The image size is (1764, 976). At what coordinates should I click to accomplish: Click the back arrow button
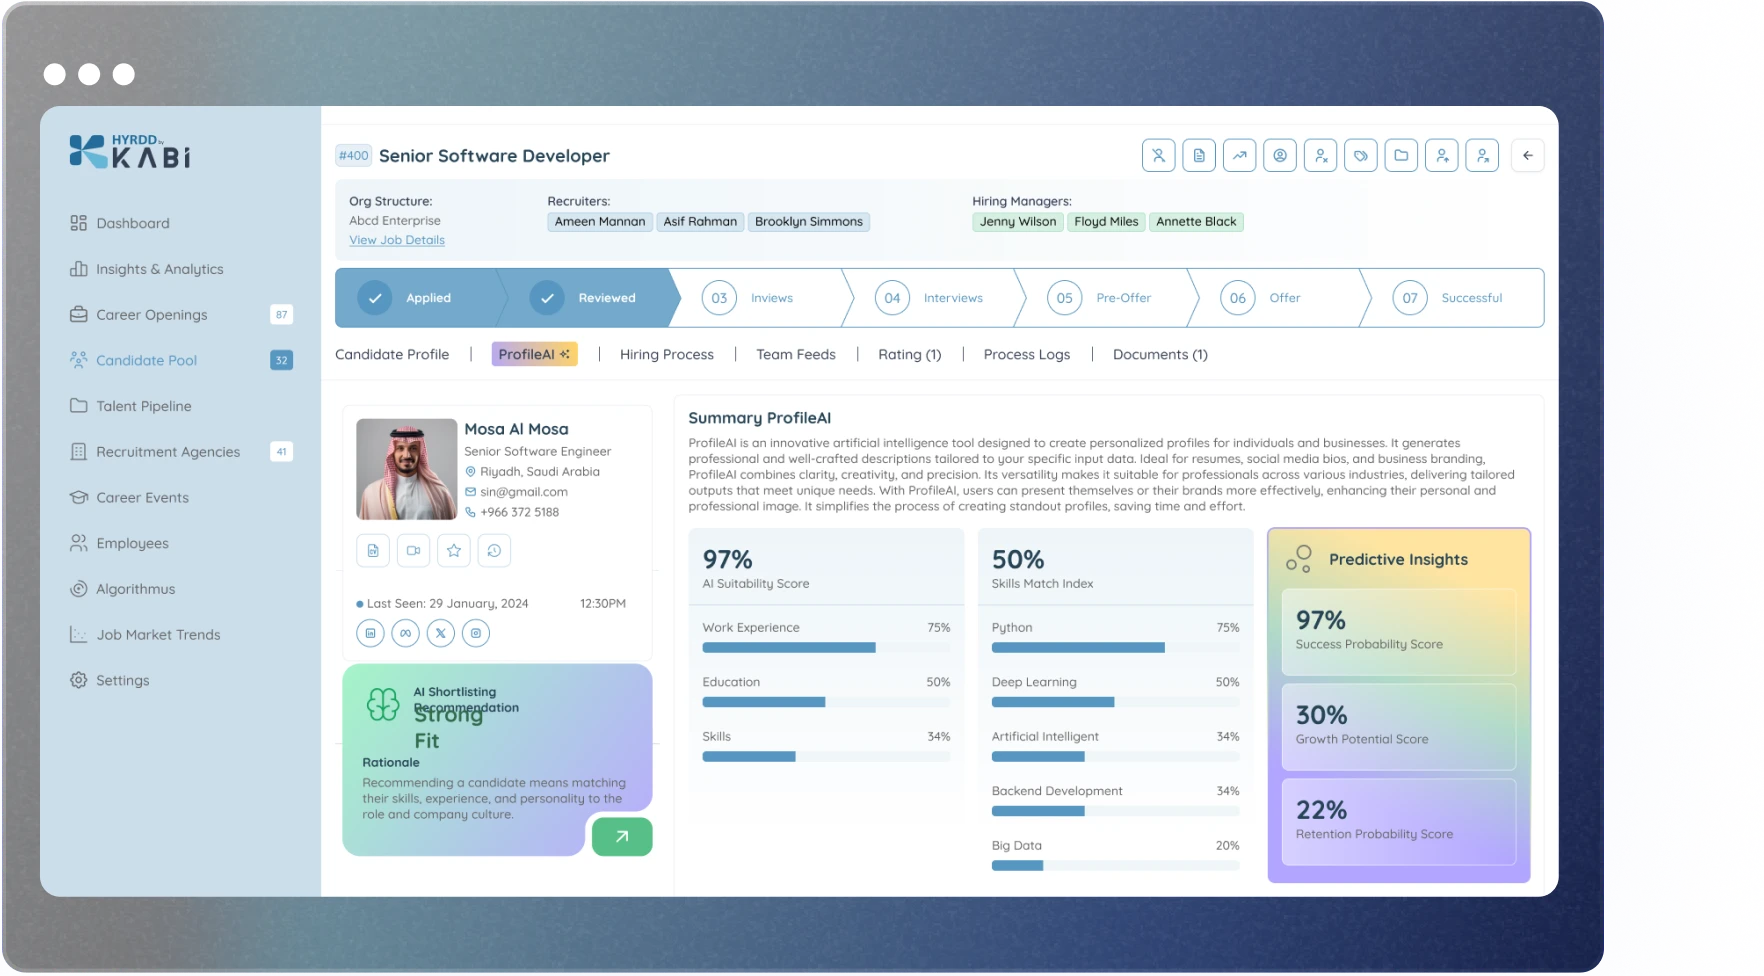1527,156
